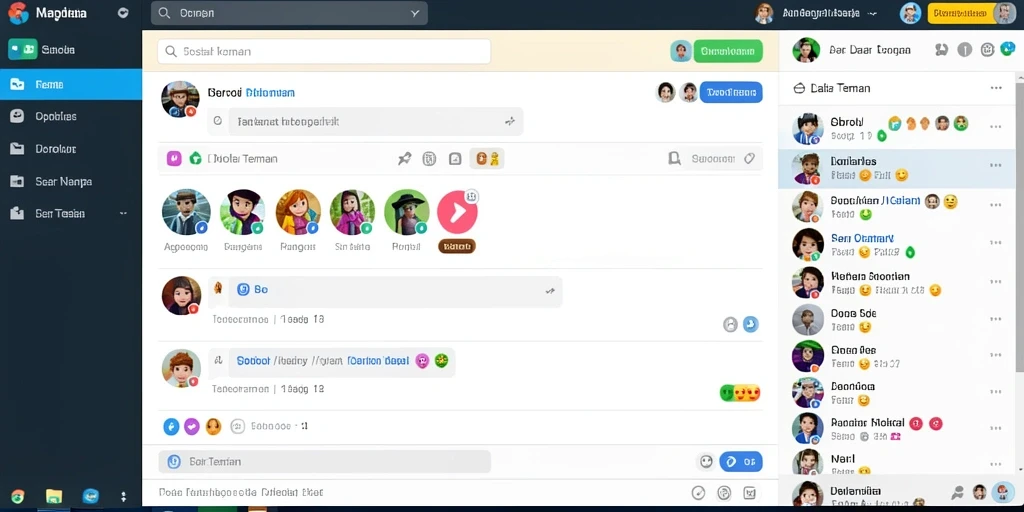Click the emoji reactions cluster under the second message
The width and height of the screenshot is (1024, 512).
pos(740,392)
